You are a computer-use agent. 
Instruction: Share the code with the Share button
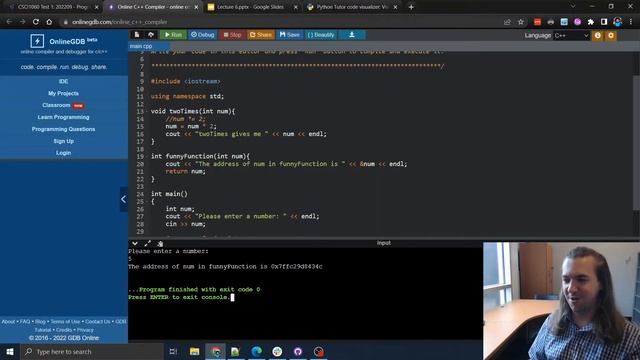[260, 35]
